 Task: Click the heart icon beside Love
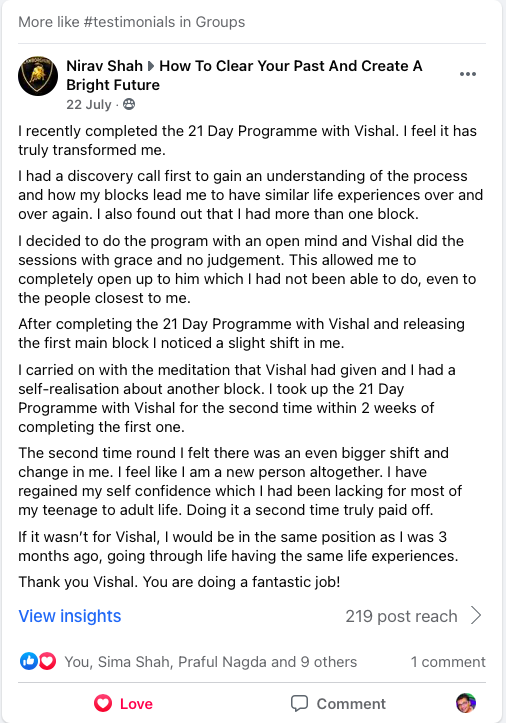pos(103,704)
